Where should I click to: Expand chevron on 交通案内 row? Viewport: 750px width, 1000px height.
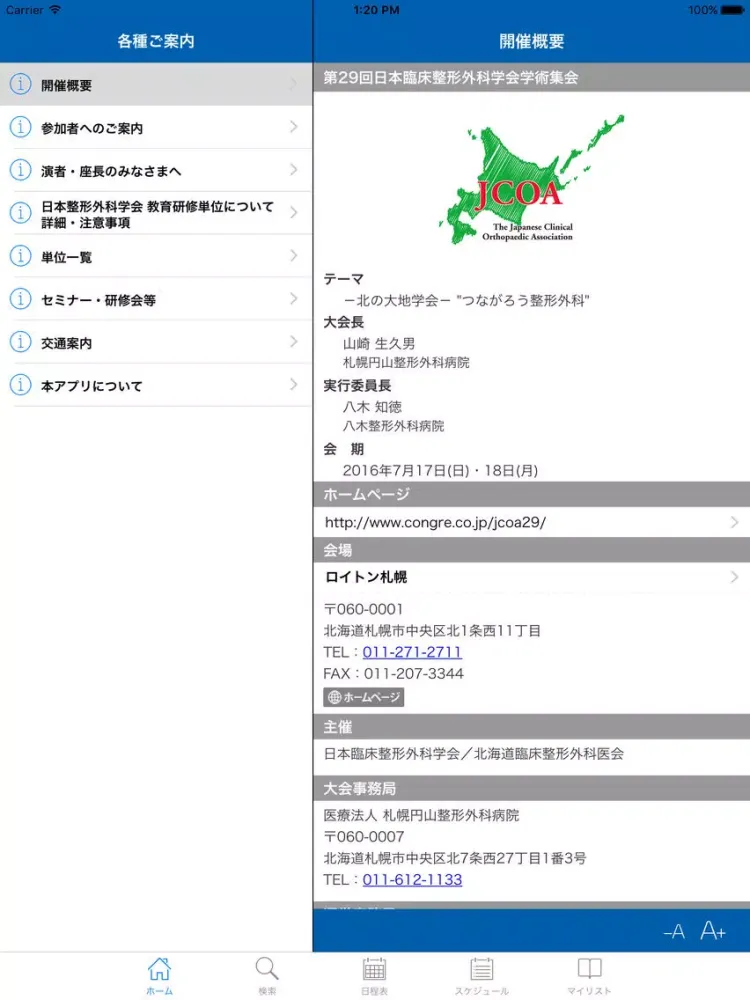click(x=293, y=342)
